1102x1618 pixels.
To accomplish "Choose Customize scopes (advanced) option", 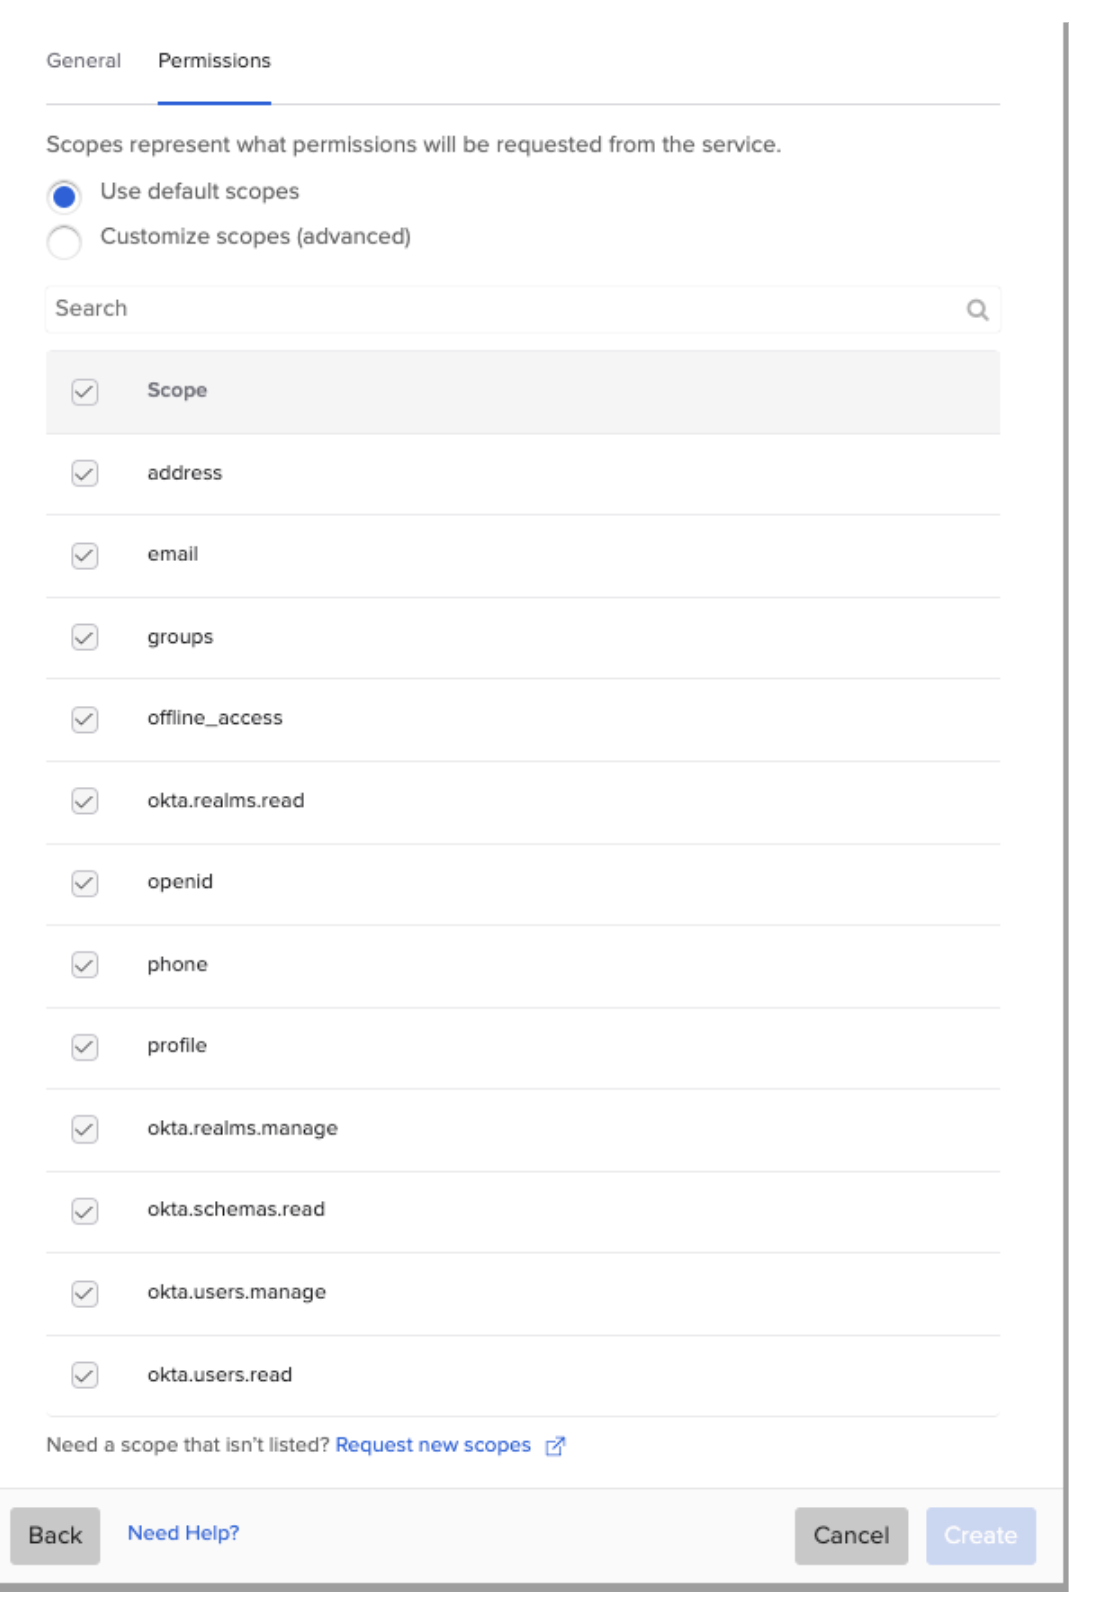I will pyautogui.click(x=64, y=241).
